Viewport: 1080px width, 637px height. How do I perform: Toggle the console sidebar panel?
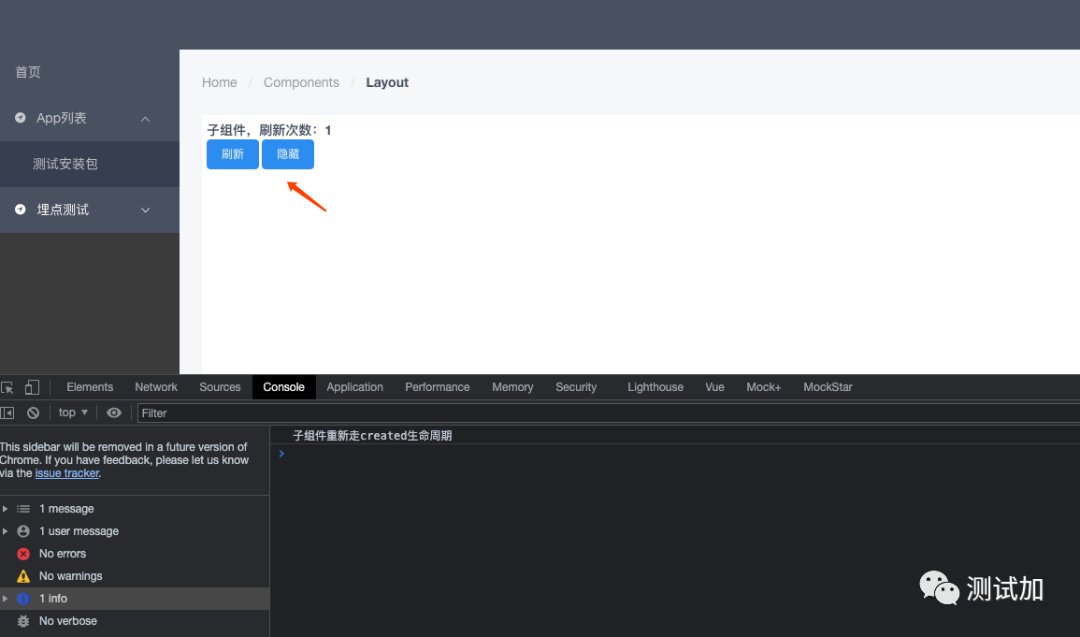(8, 413)
